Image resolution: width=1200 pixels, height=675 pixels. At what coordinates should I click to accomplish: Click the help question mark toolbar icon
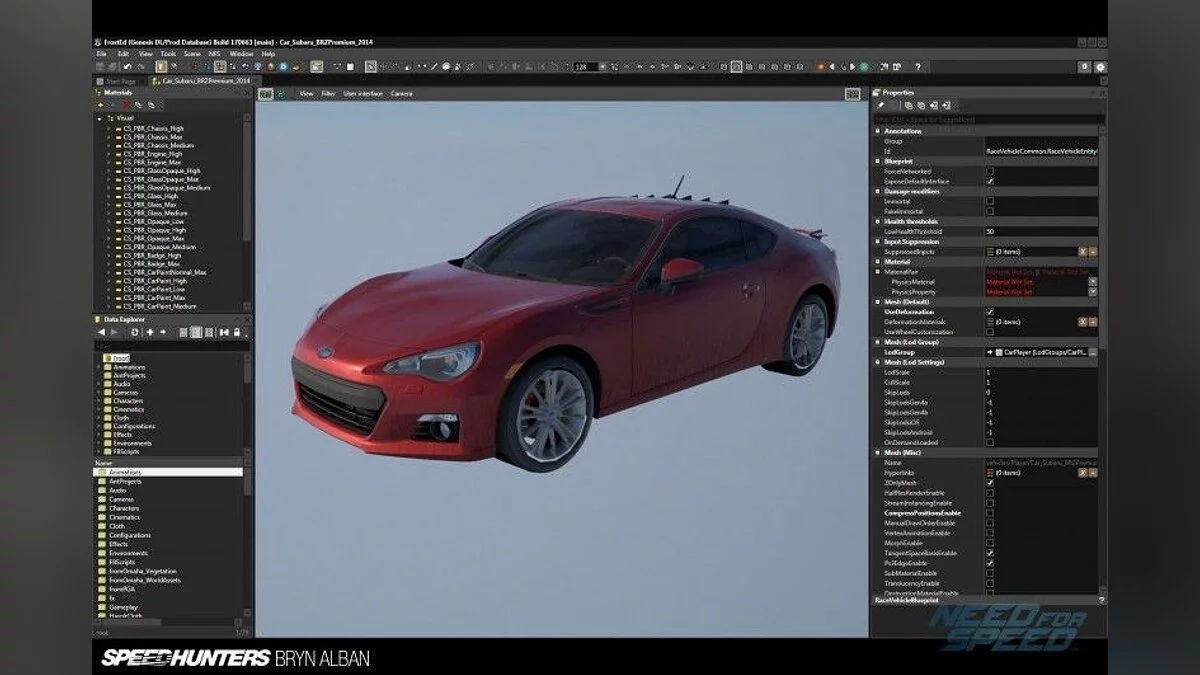tap(917, 67)
